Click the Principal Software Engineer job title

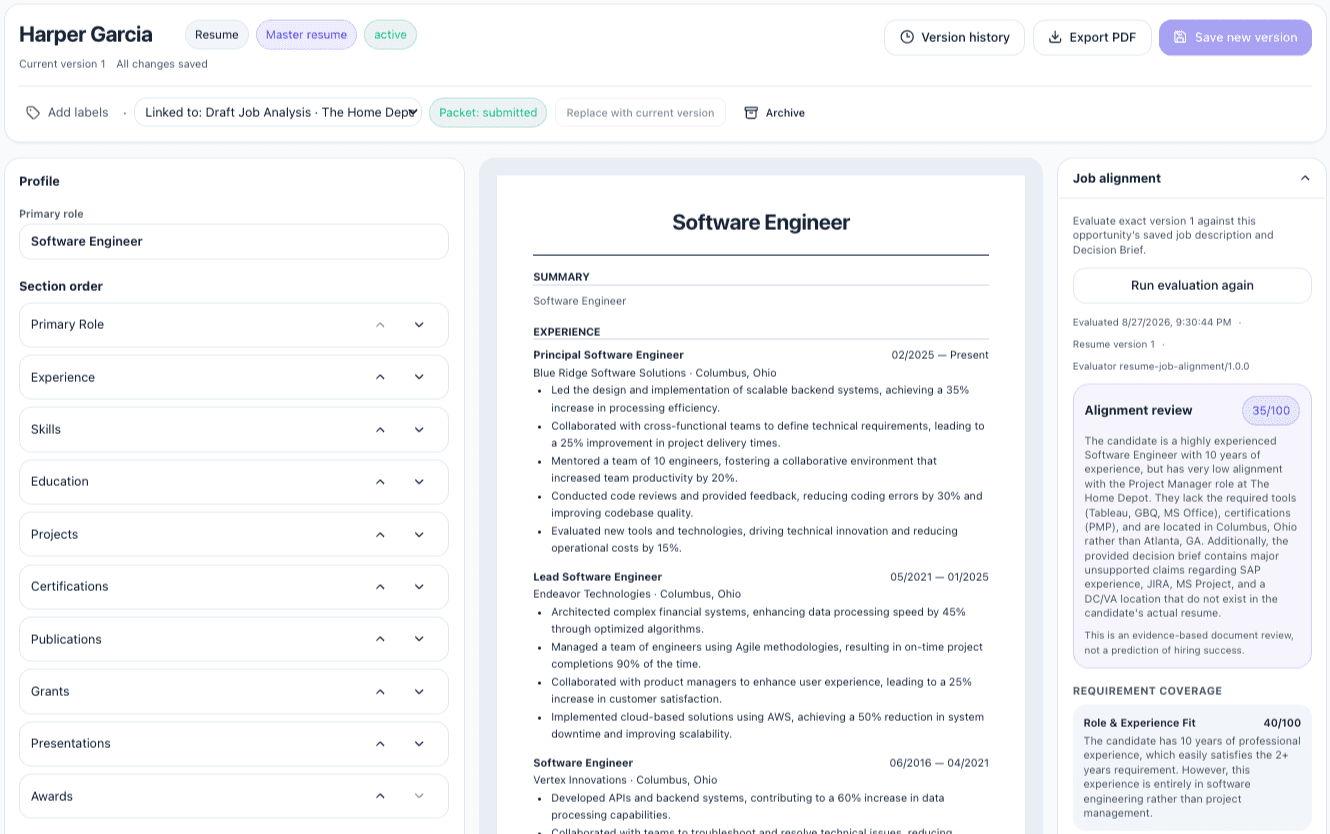(608, 355)
